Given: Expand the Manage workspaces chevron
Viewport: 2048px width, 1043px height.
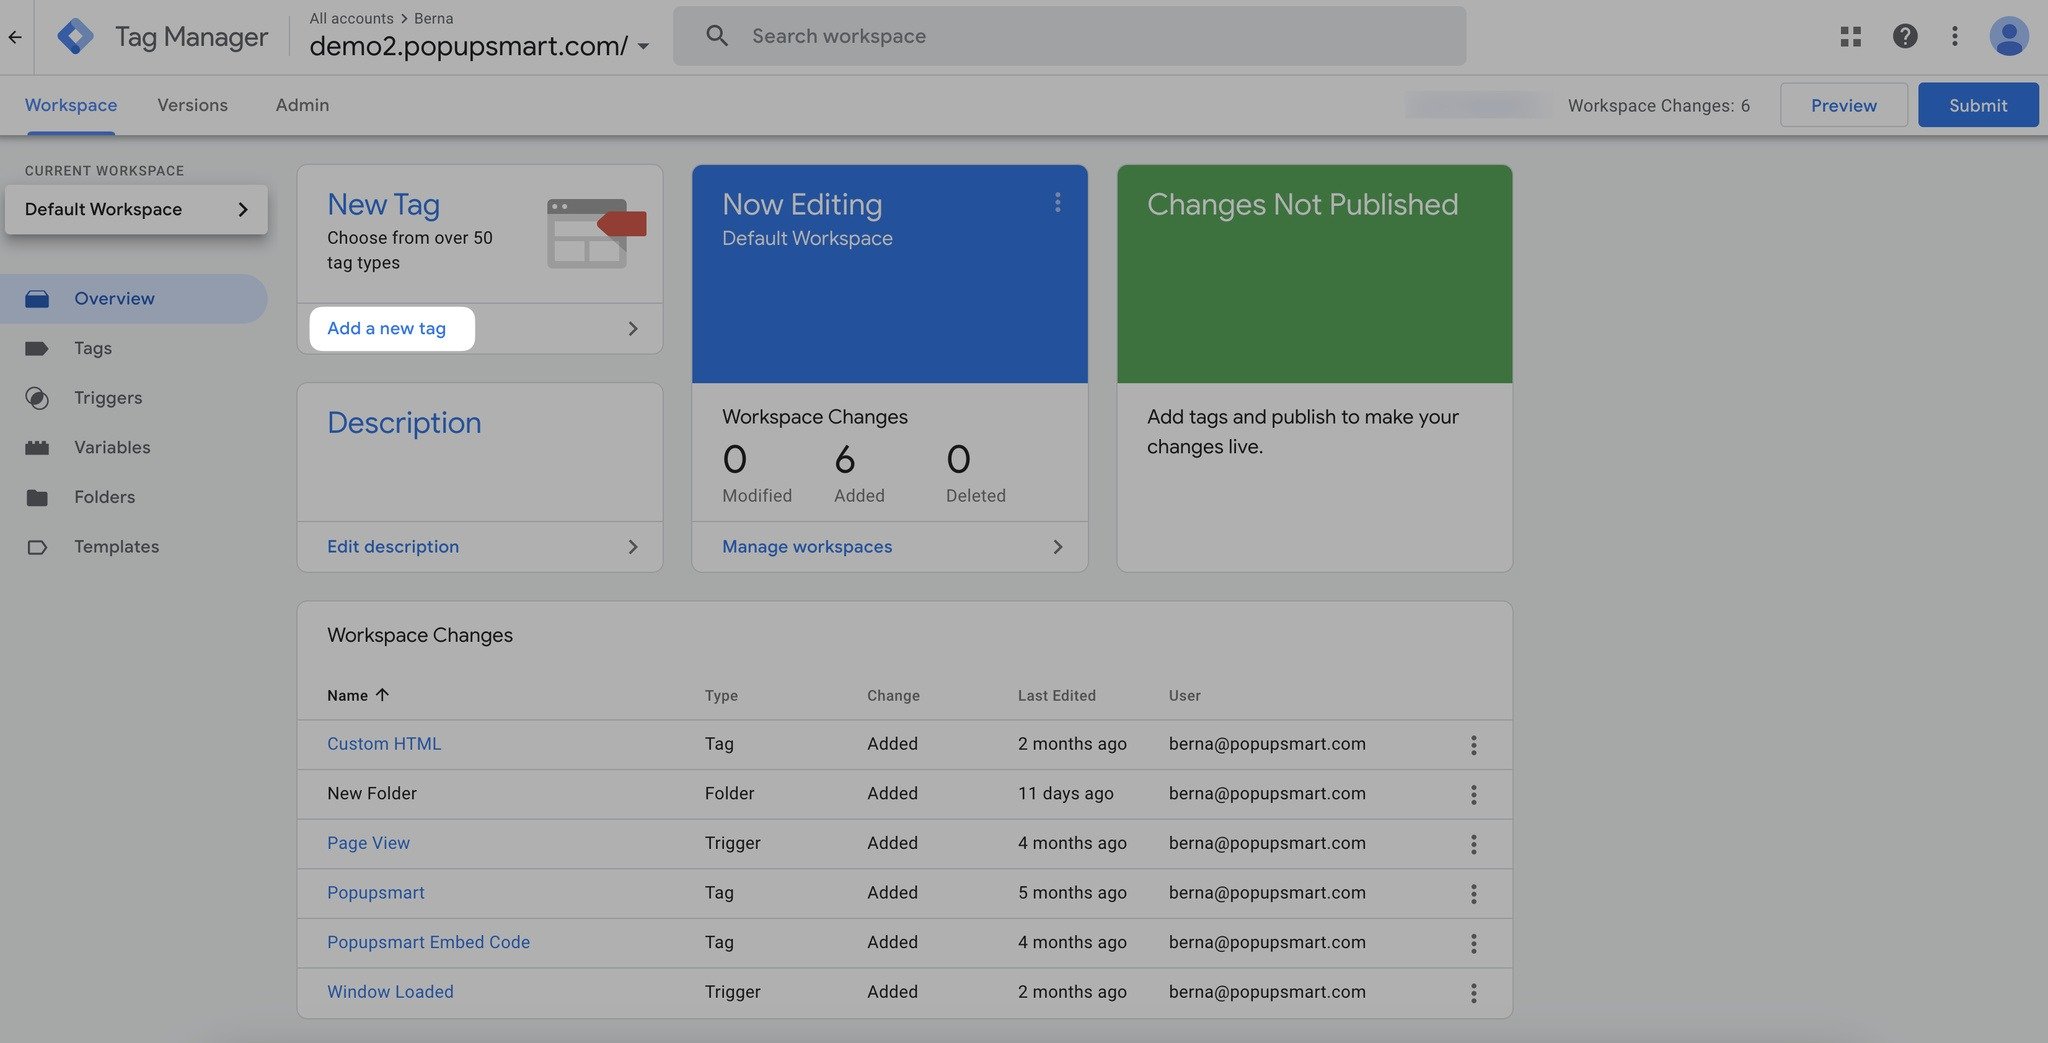Looking at the screenshot, I should pos(1057,547).
